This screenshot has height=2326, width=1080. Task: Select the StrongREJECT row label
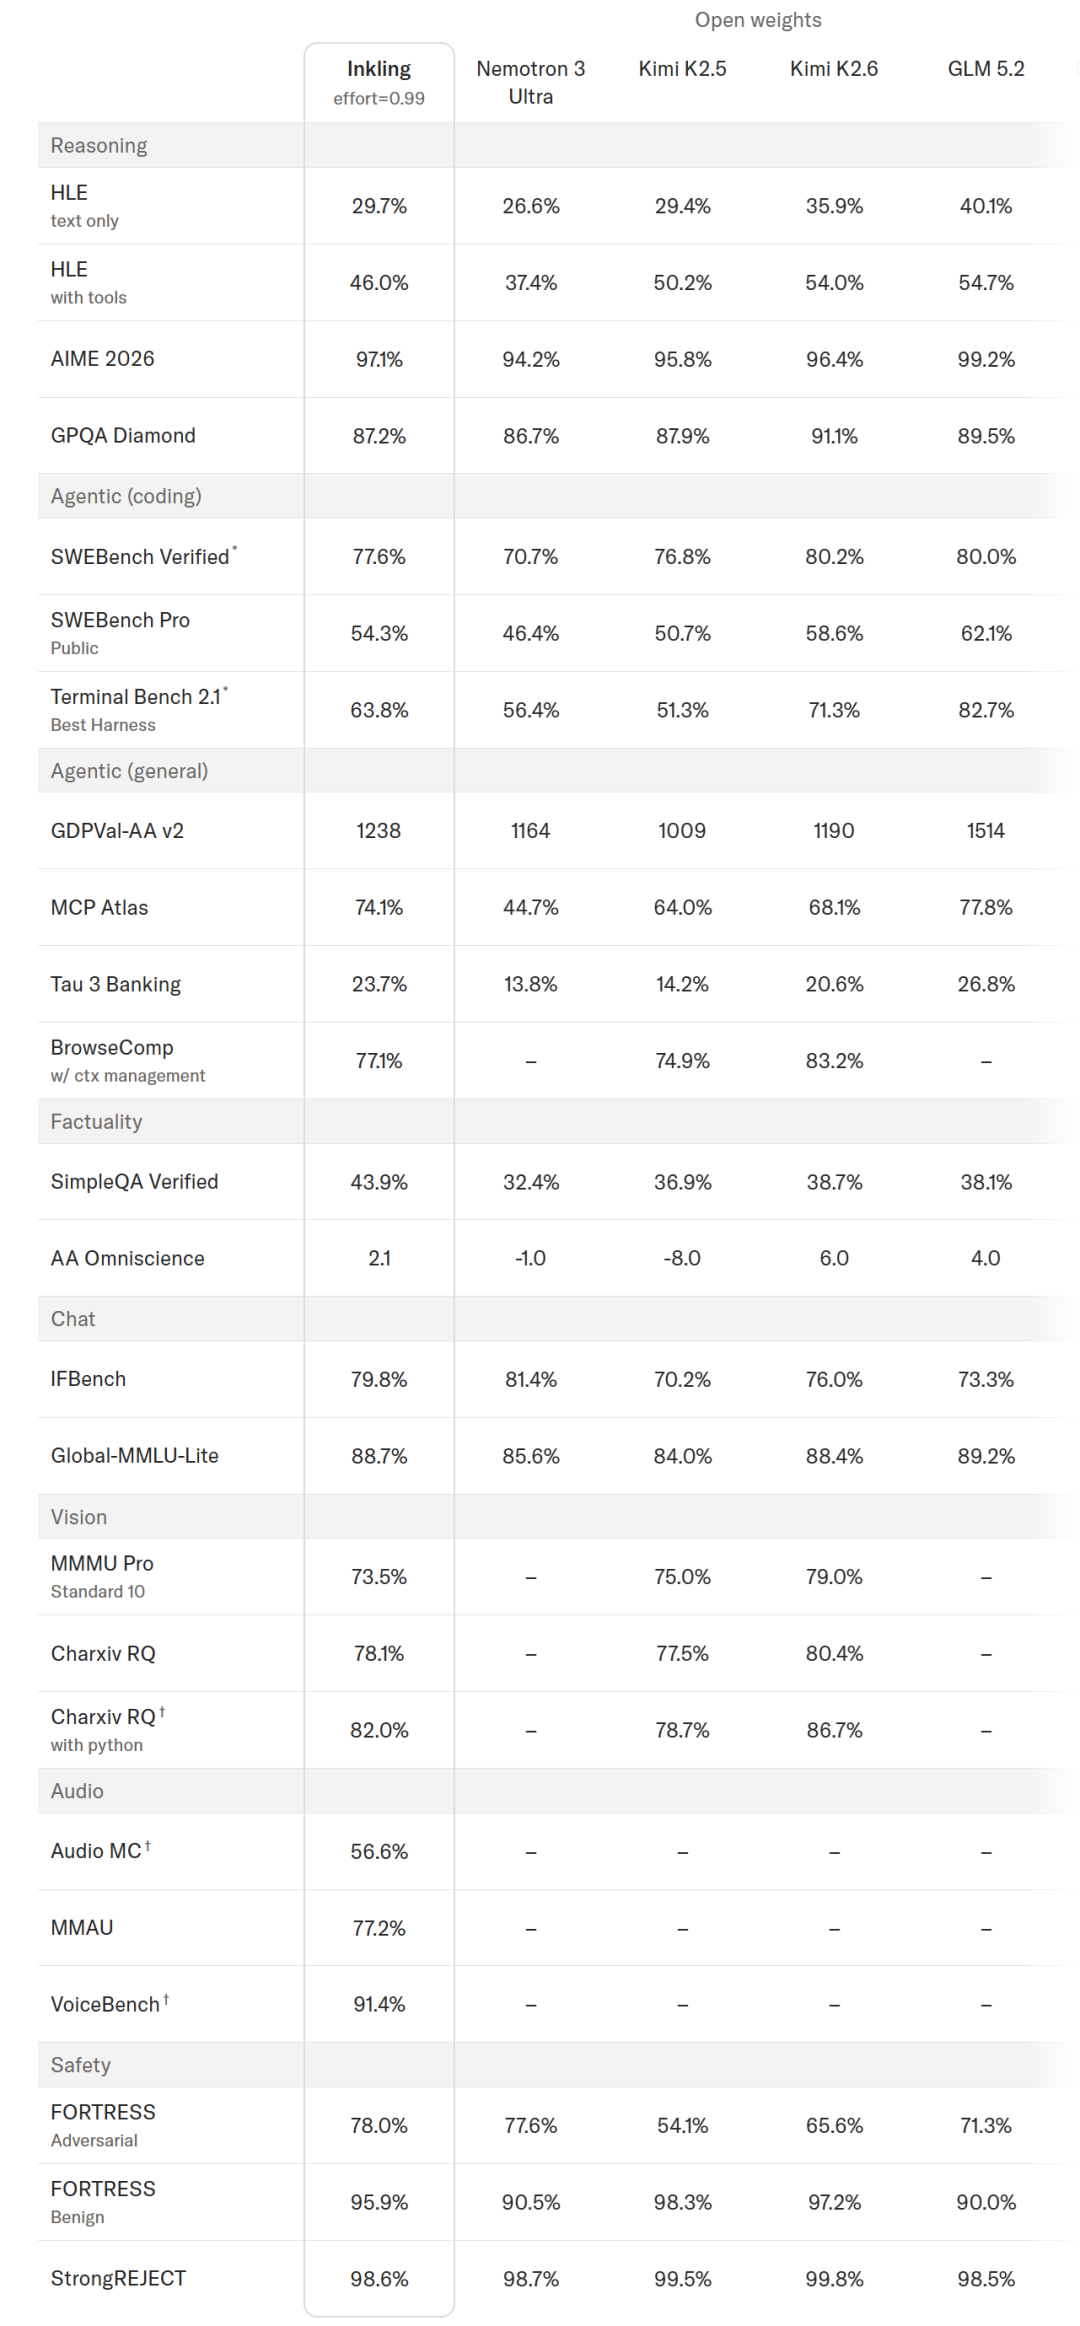(118, 2279)
